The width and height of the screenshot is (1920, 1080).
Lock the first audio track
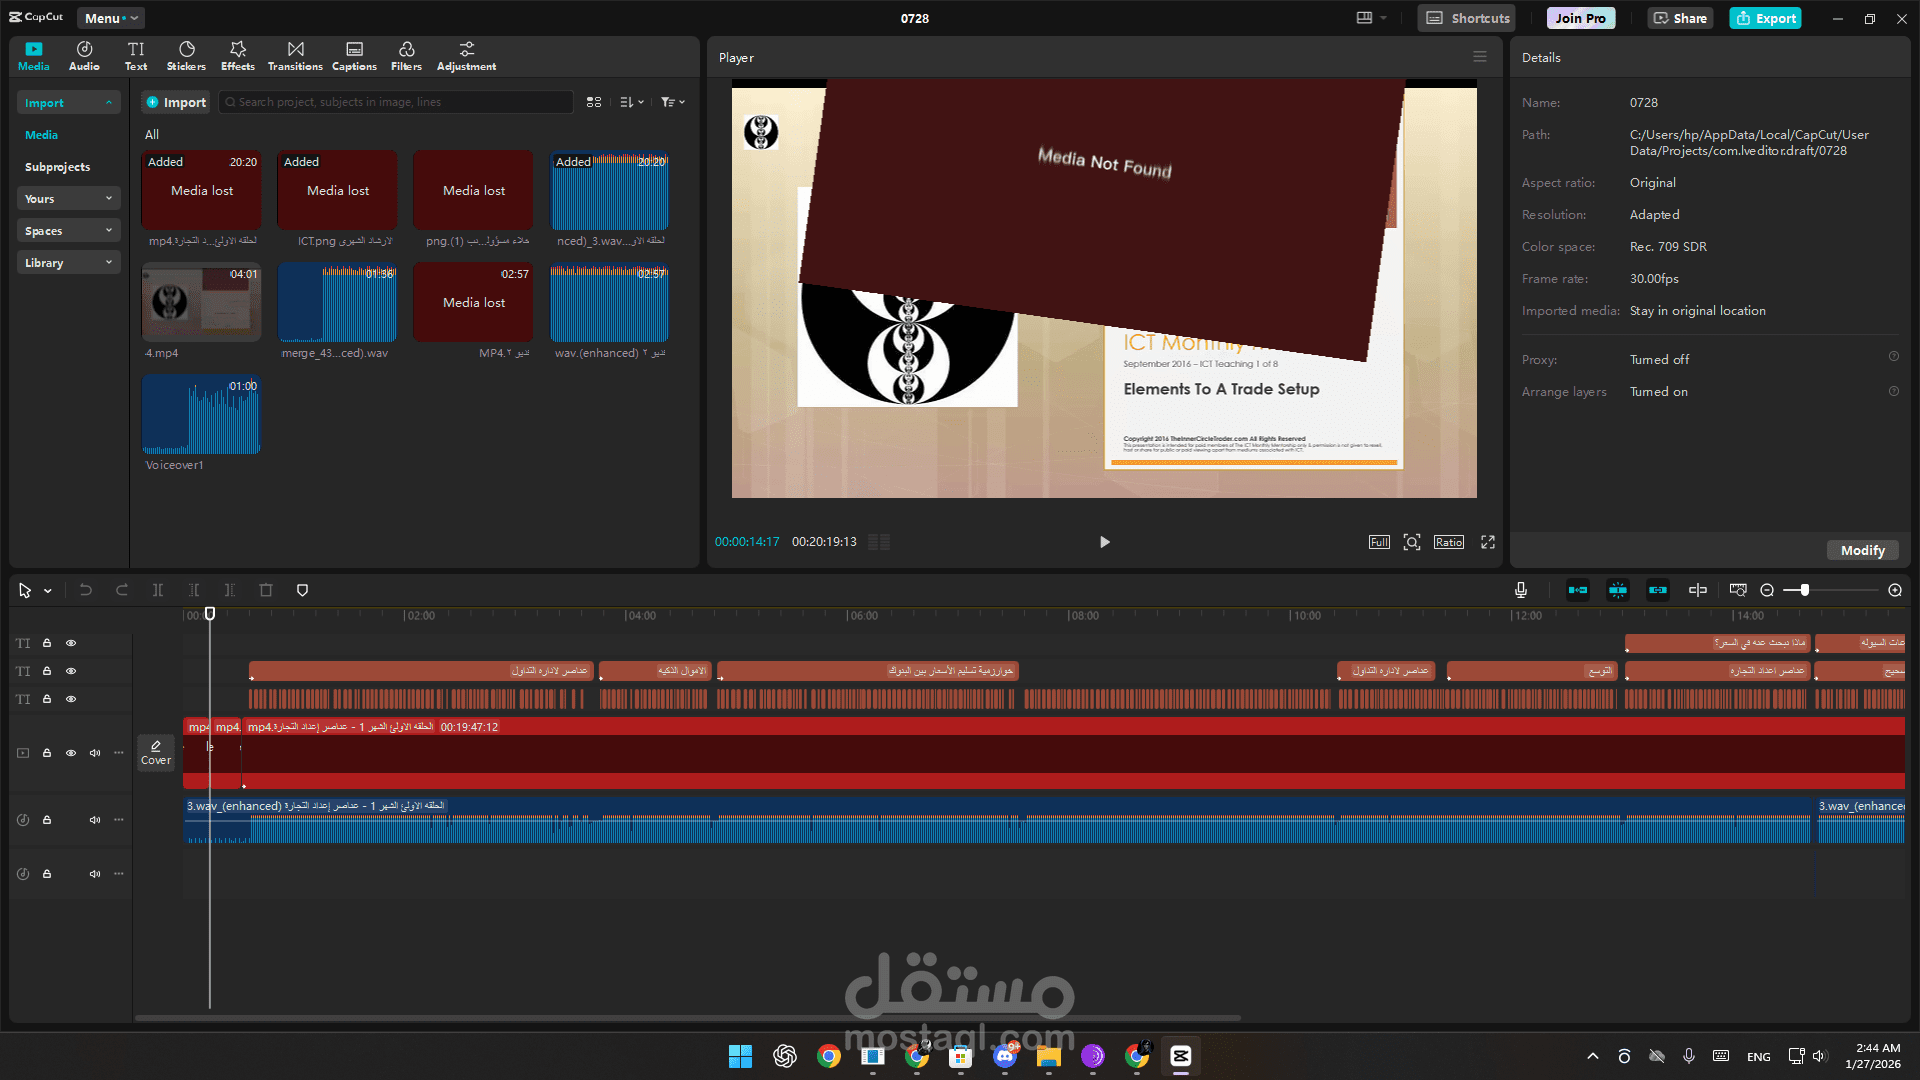click(x=47, y=819)
